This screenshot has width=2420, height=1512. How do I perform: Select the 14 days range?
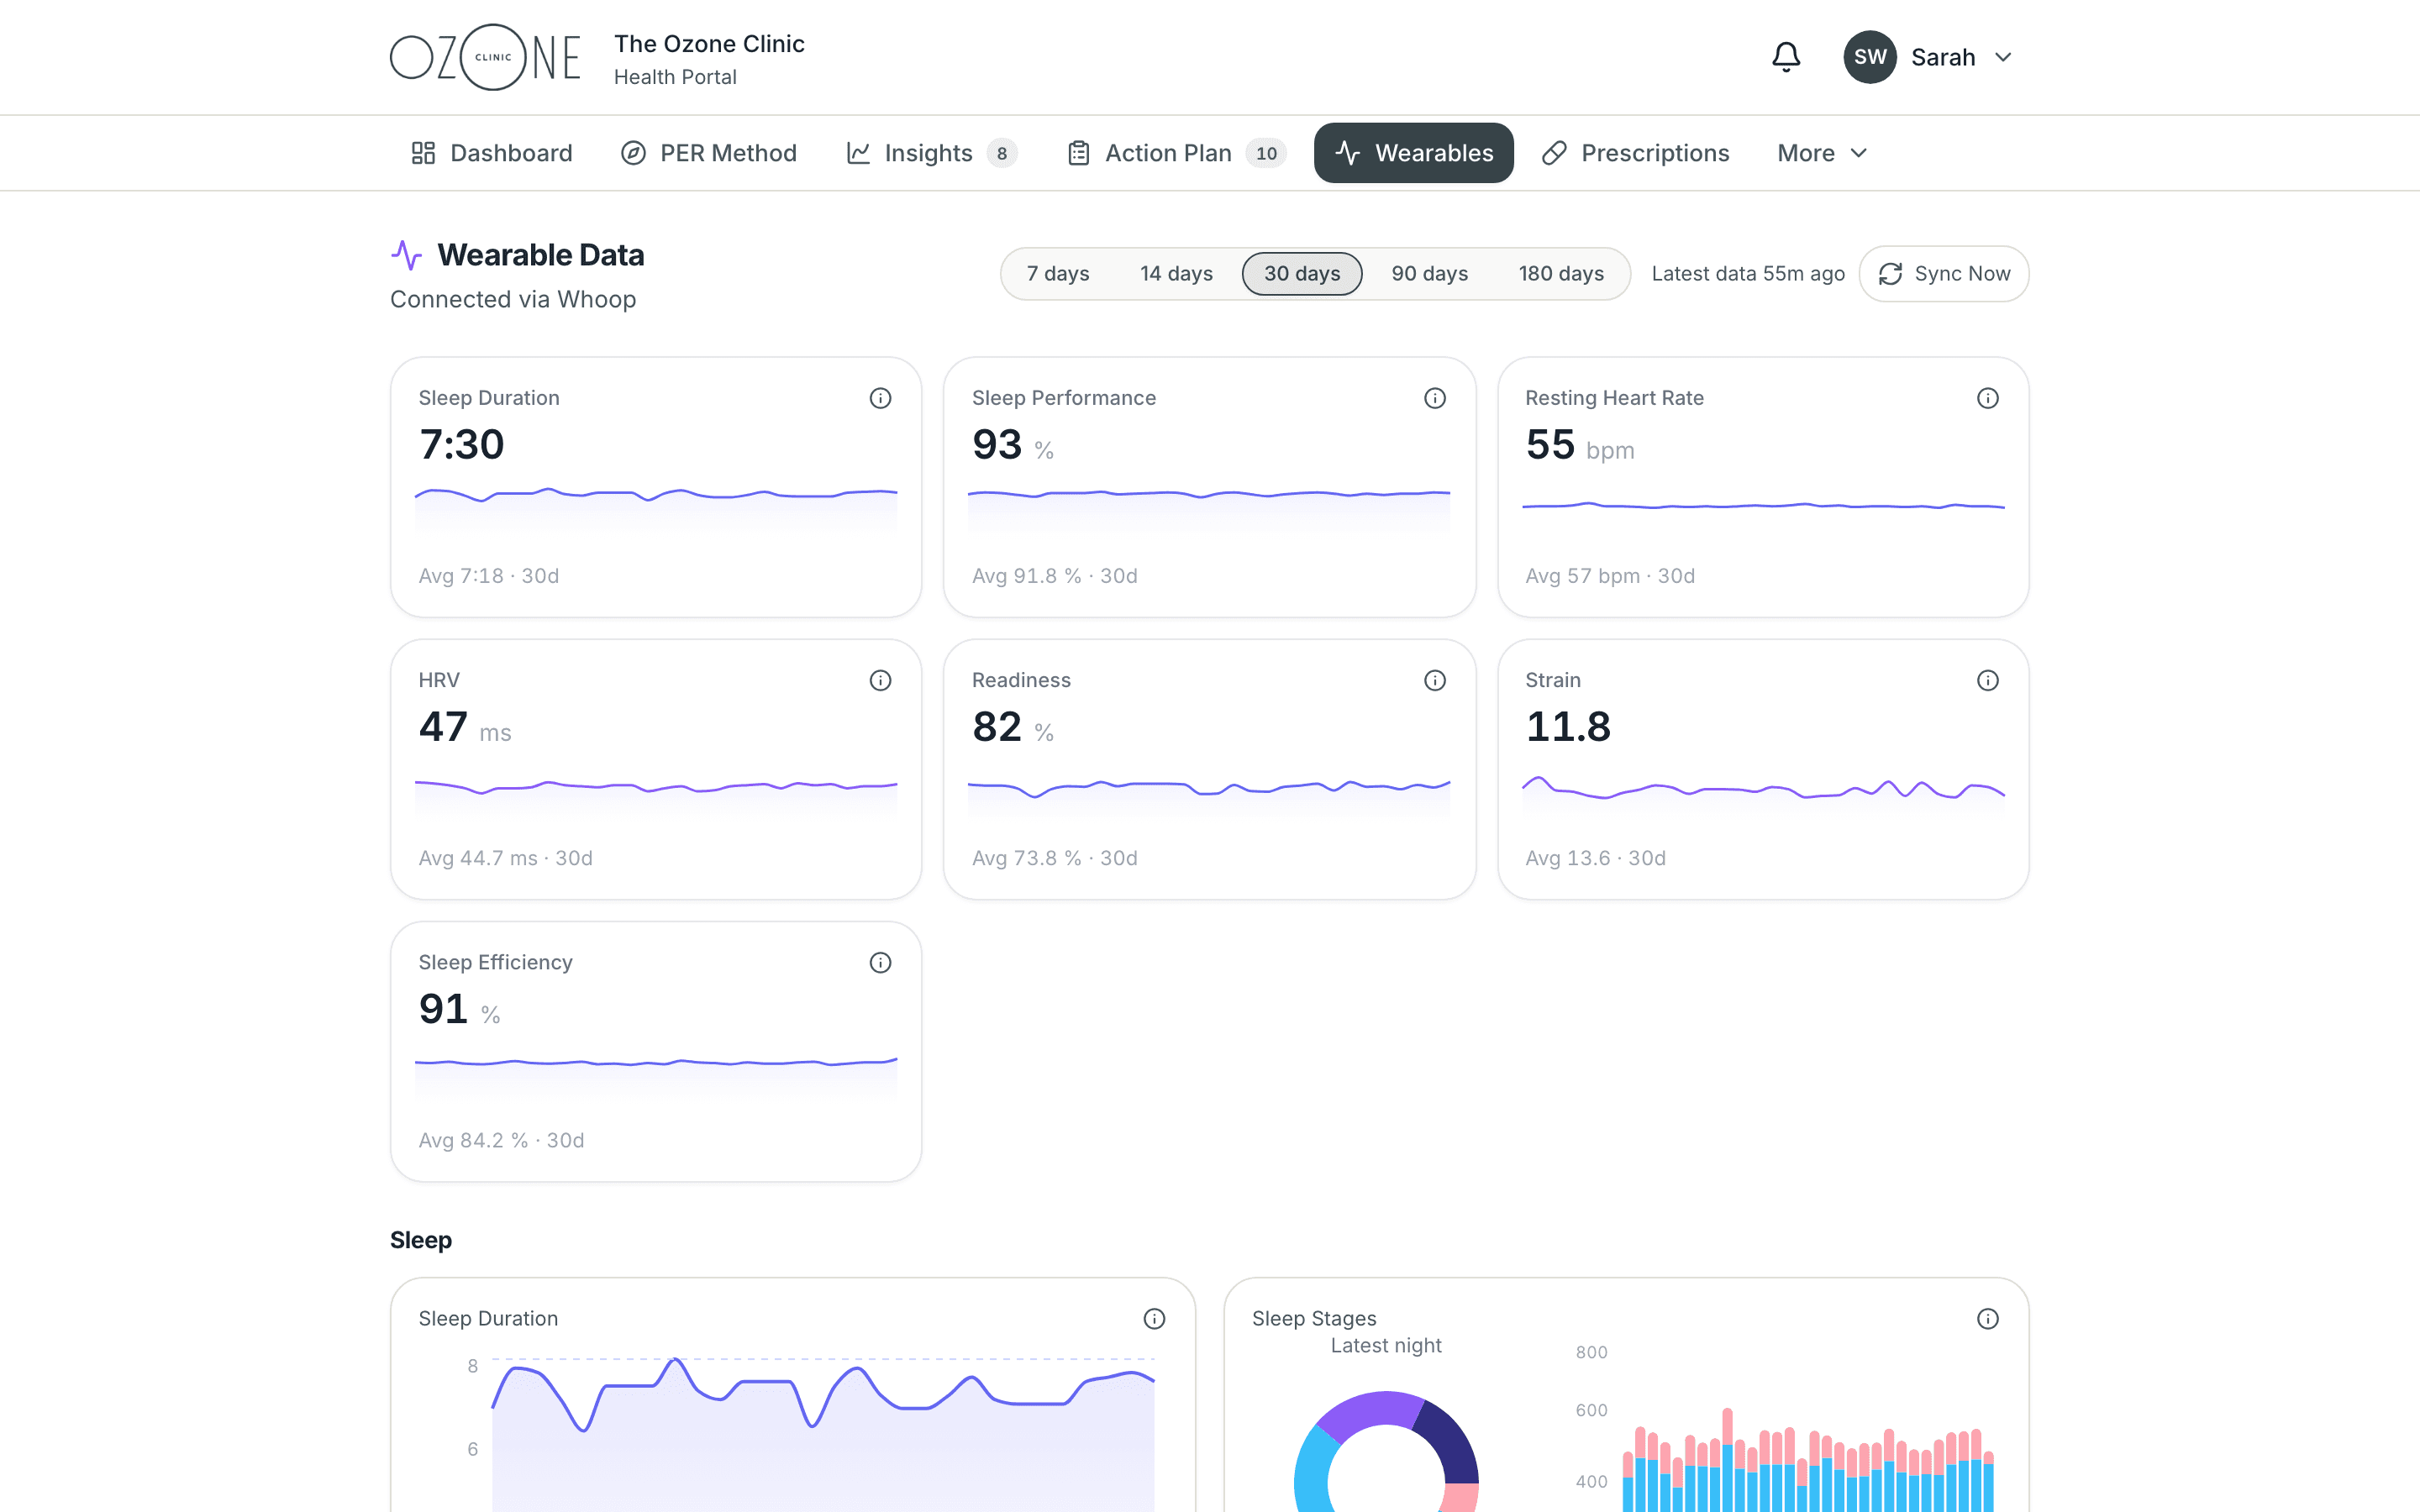[1176, 274]
